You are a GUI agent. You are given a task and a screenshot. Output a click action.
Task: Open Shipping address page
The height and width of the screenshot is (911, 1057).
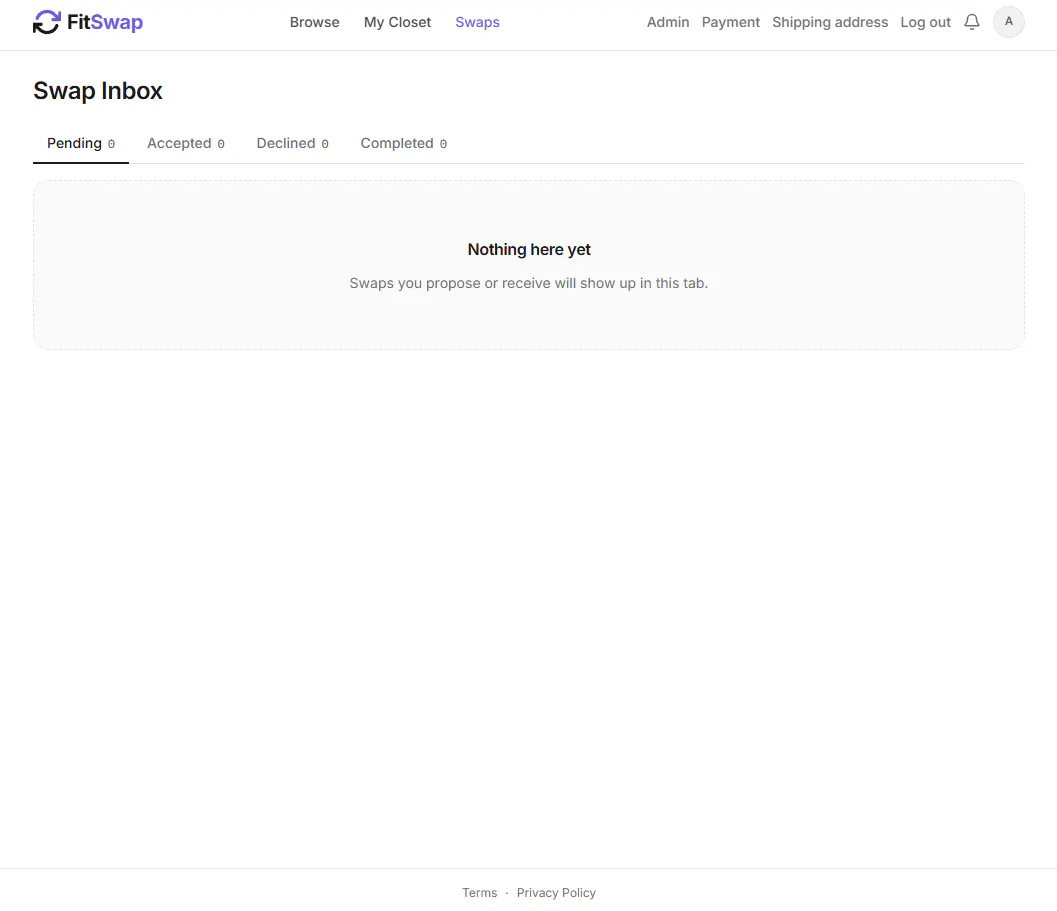pos(830,22)
